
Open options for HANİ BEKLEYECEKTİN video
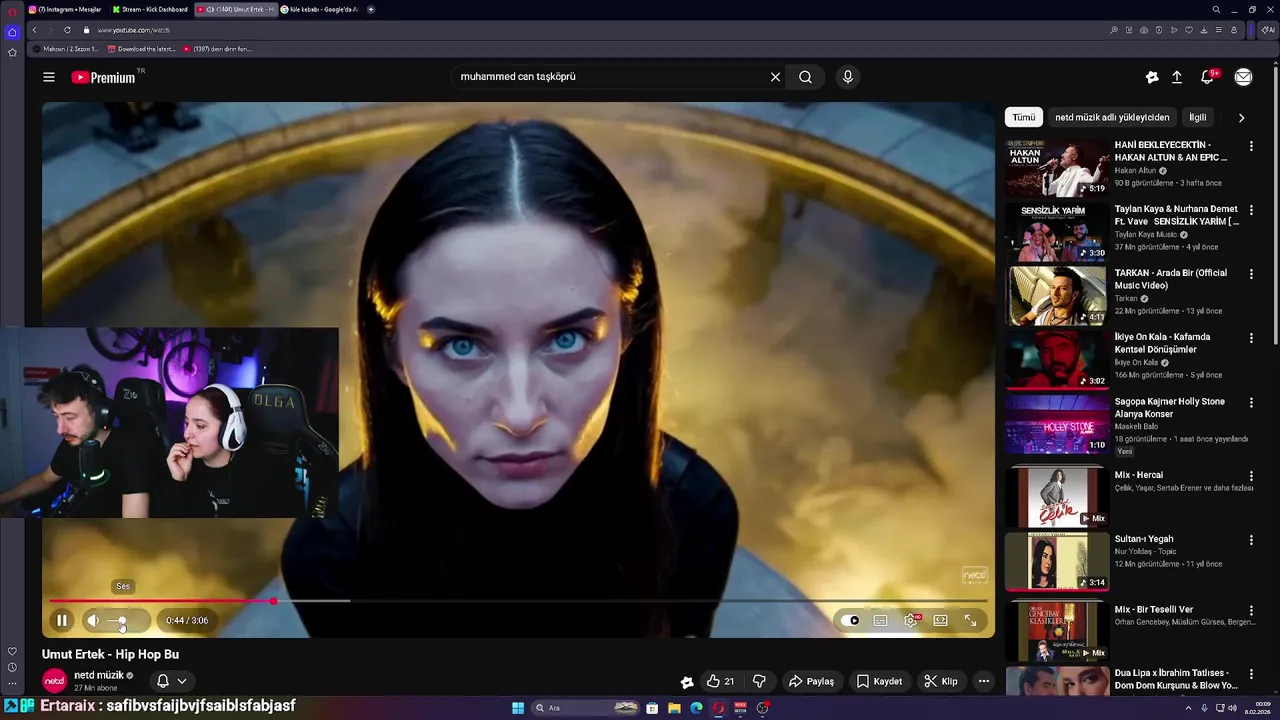pos(1251,146)
